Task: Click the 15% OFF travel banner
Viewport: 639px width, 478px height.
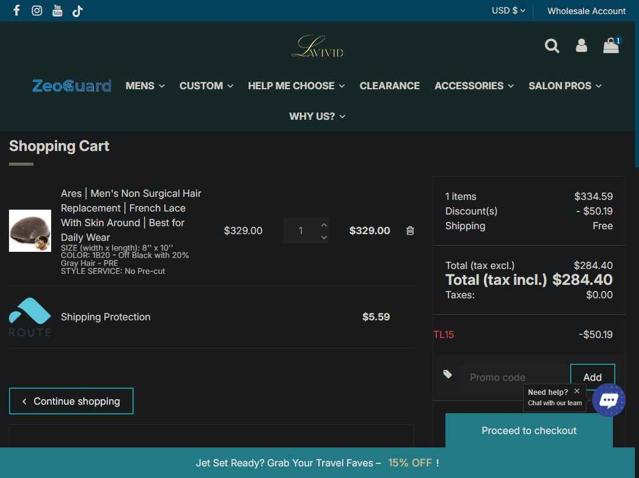Action: (x=317, y=463)
